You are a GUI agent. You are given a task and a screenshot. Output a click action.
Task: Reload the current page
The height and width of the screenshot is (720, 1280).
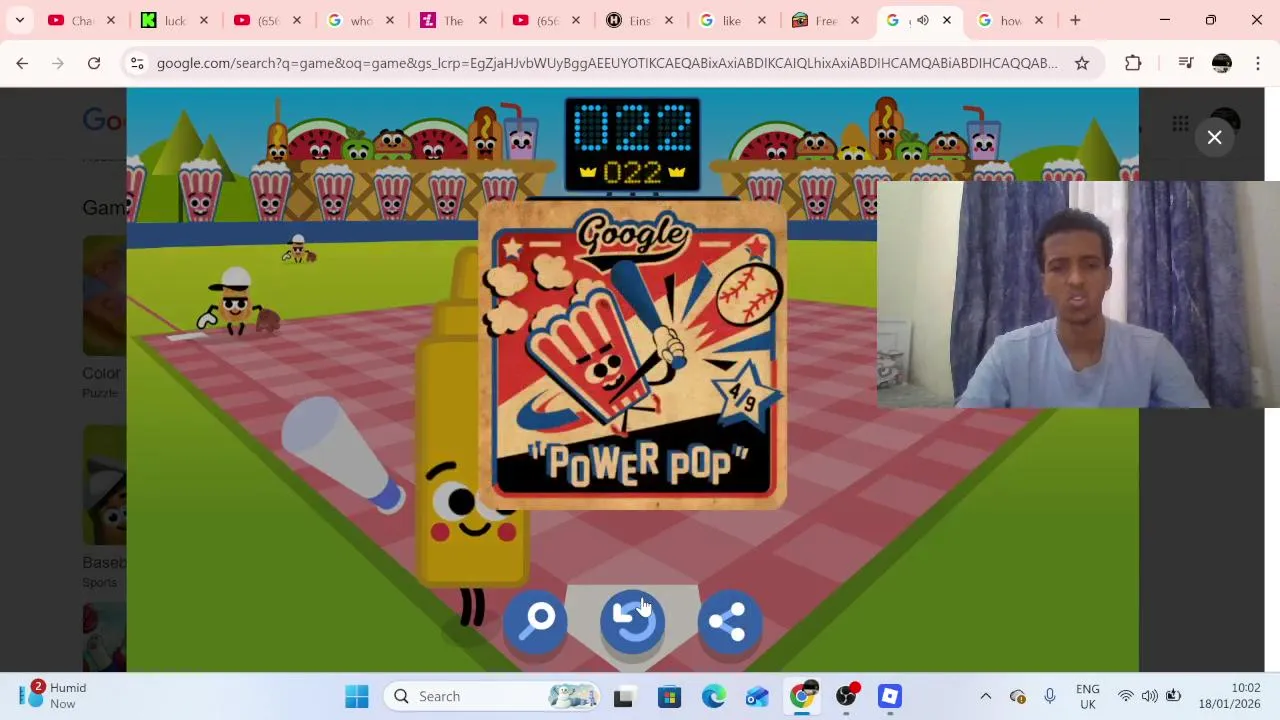(94, 63)
